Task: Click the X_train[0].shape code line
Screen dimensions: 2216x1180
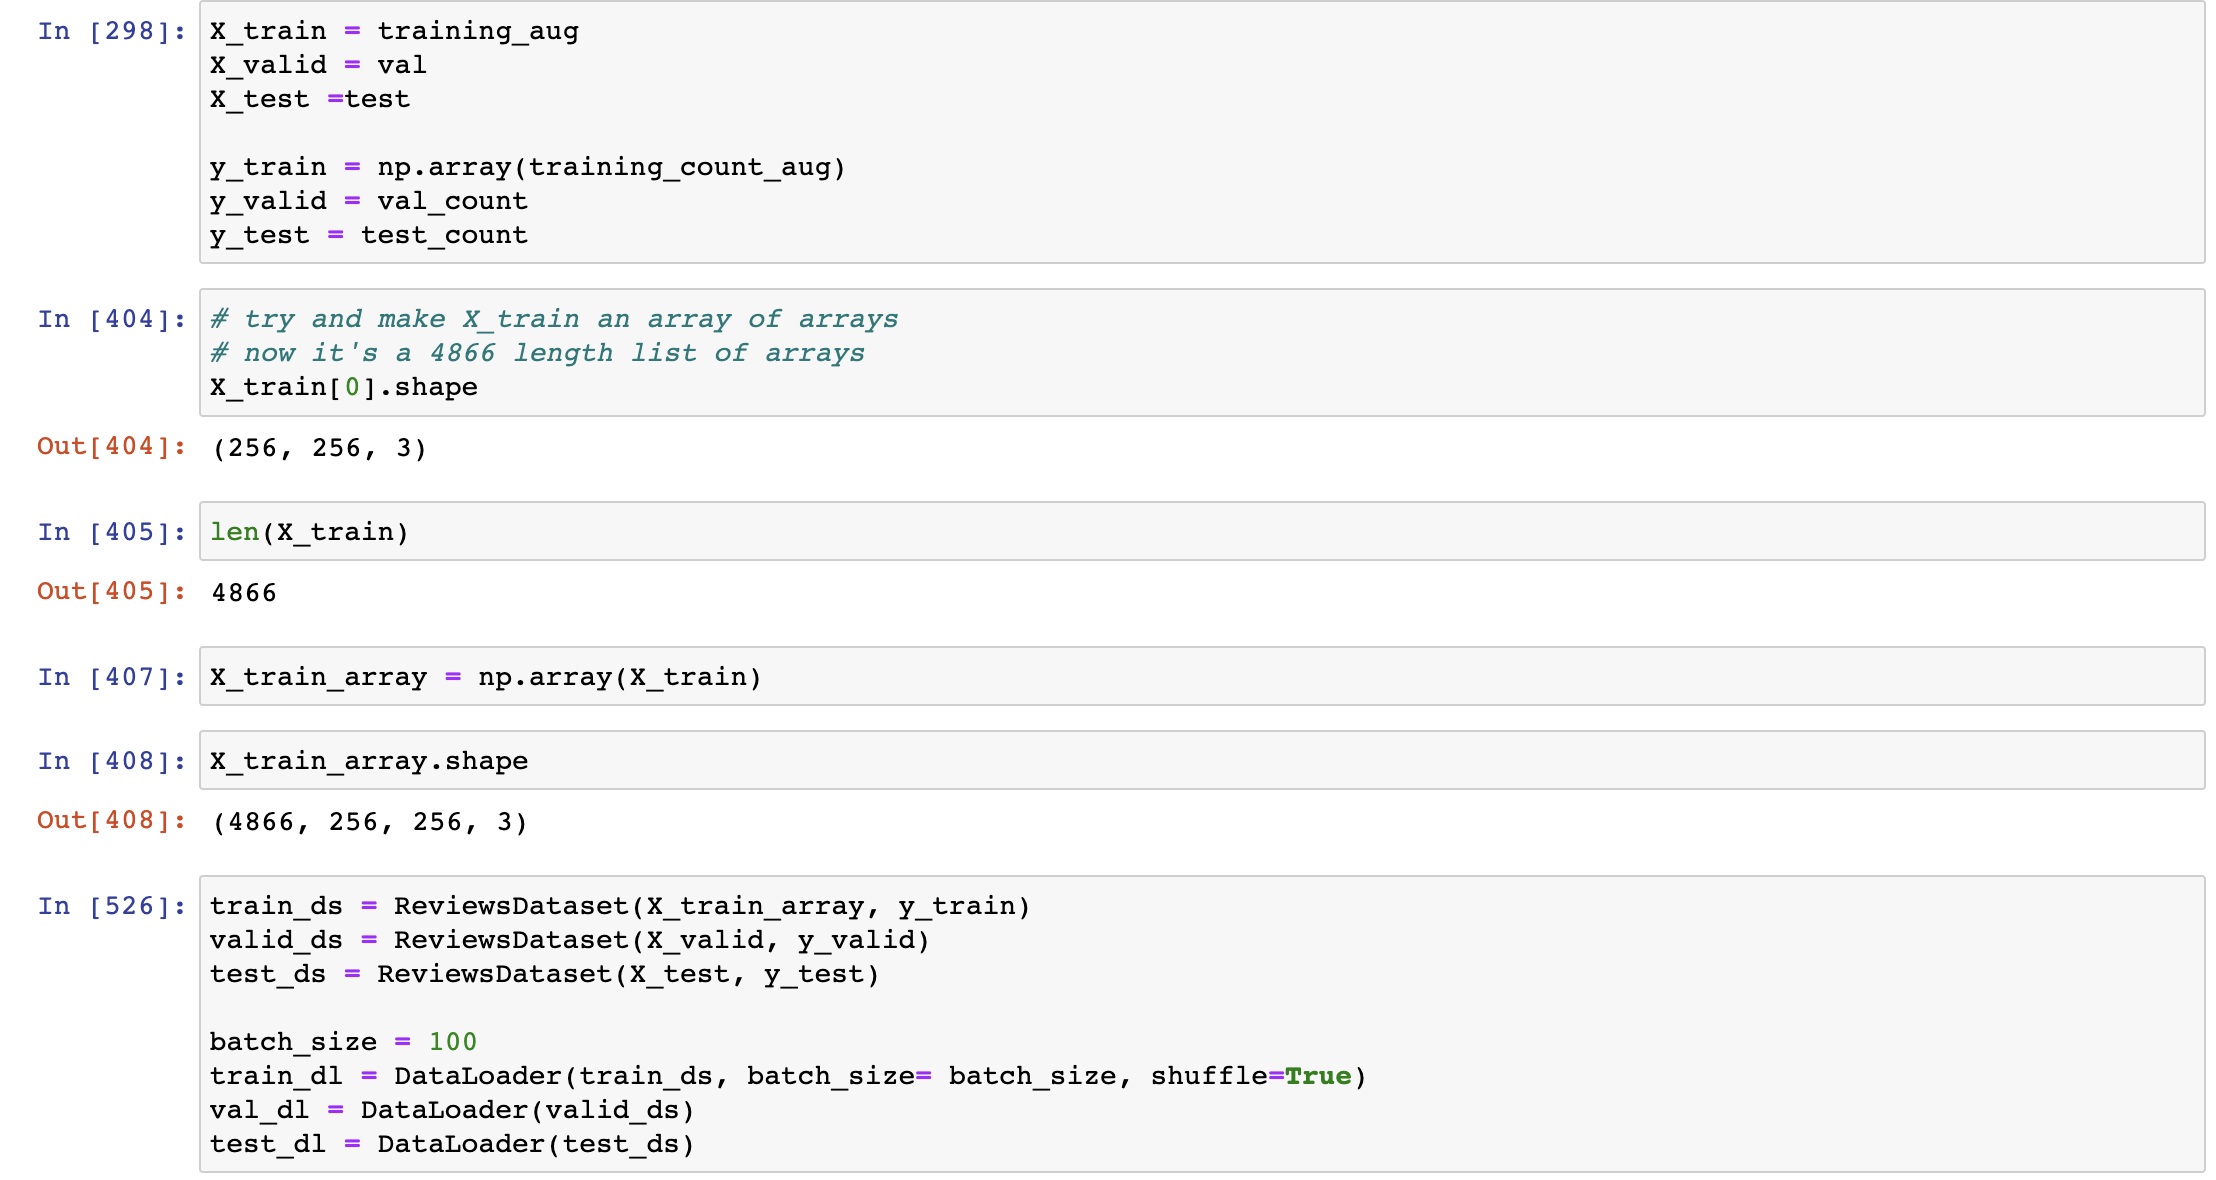Action: click(x=343, y=387)
